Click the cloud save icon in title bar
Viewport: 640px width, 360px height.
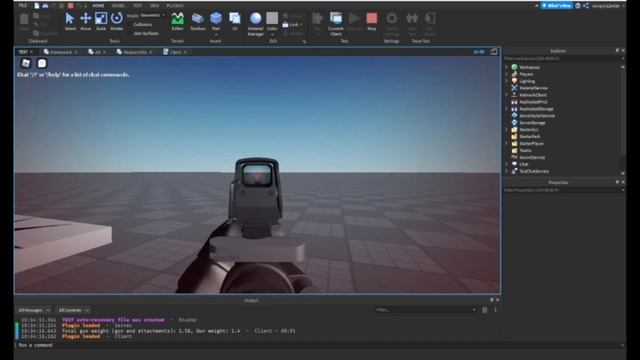45,6
